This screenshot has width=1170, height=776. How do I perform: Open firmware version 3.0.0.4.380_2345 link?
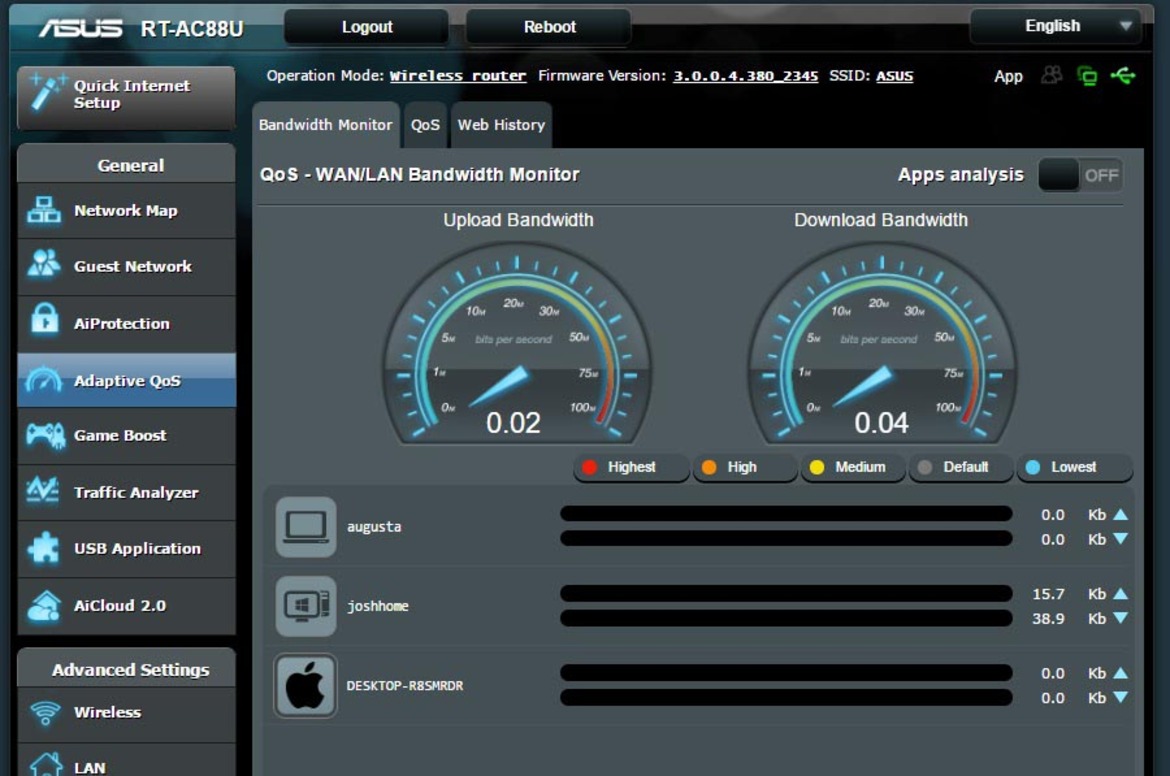pos(745,76)
